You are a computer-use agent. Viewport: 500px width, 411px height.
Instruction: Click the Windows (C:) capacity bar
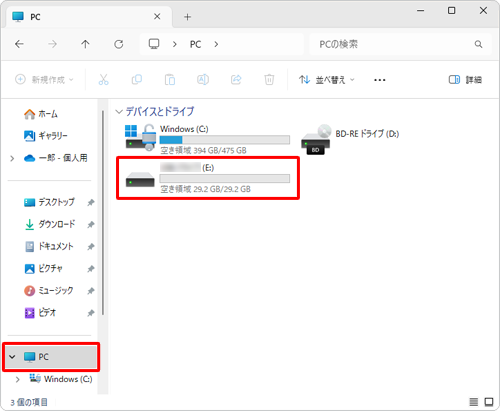click(225, 140)
